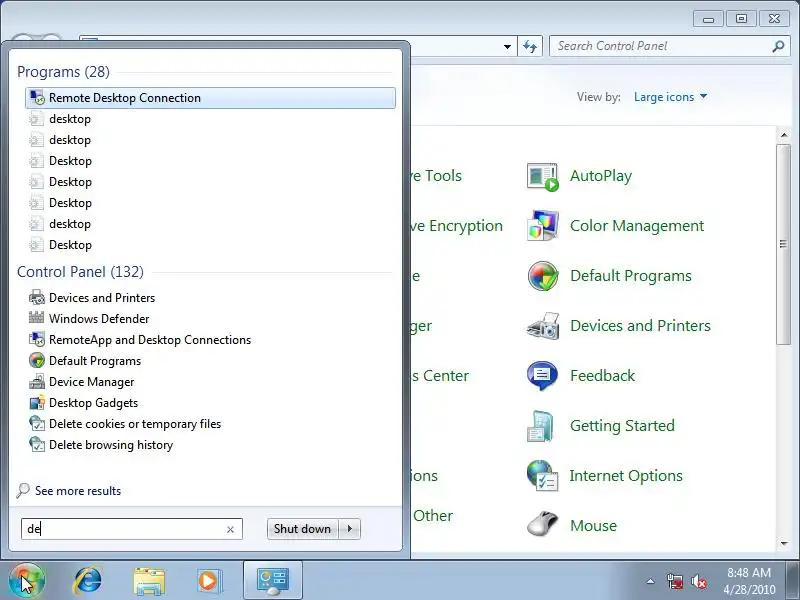Show hidden tray icons arrow

coord(651,581)
